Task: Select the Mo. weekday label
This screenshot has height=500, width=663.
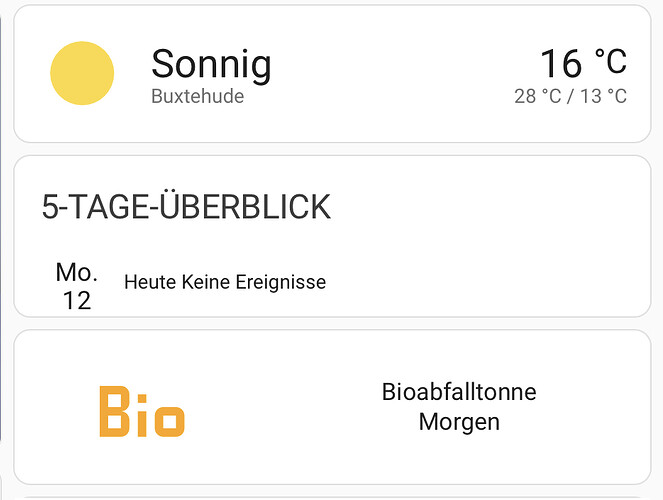Action: pos(76,272)
